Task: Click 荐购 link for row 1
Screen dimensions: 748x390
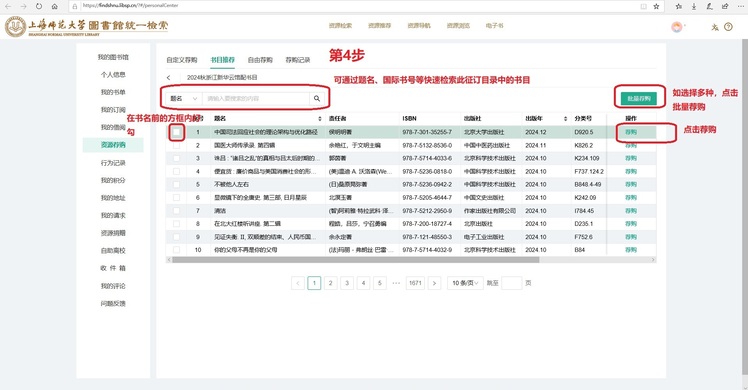Action: (631, 132)
